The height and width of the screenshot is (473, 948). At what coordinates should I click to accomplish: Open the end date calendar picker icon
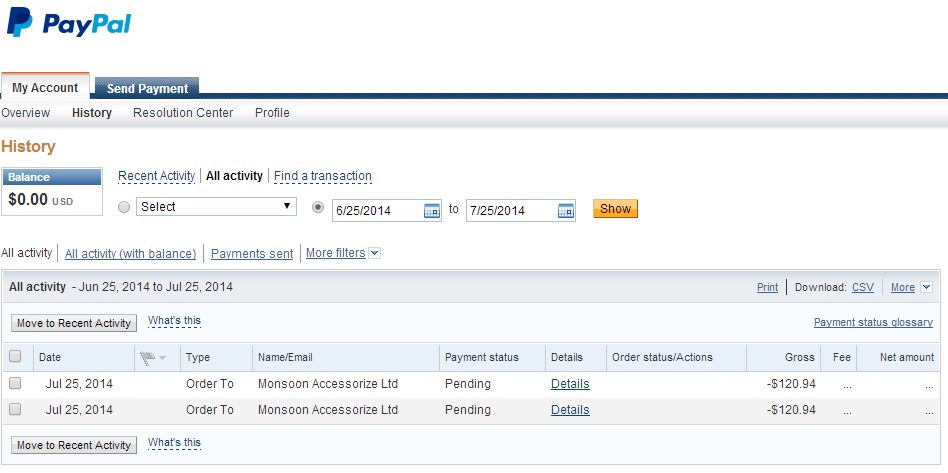point(565,210)
